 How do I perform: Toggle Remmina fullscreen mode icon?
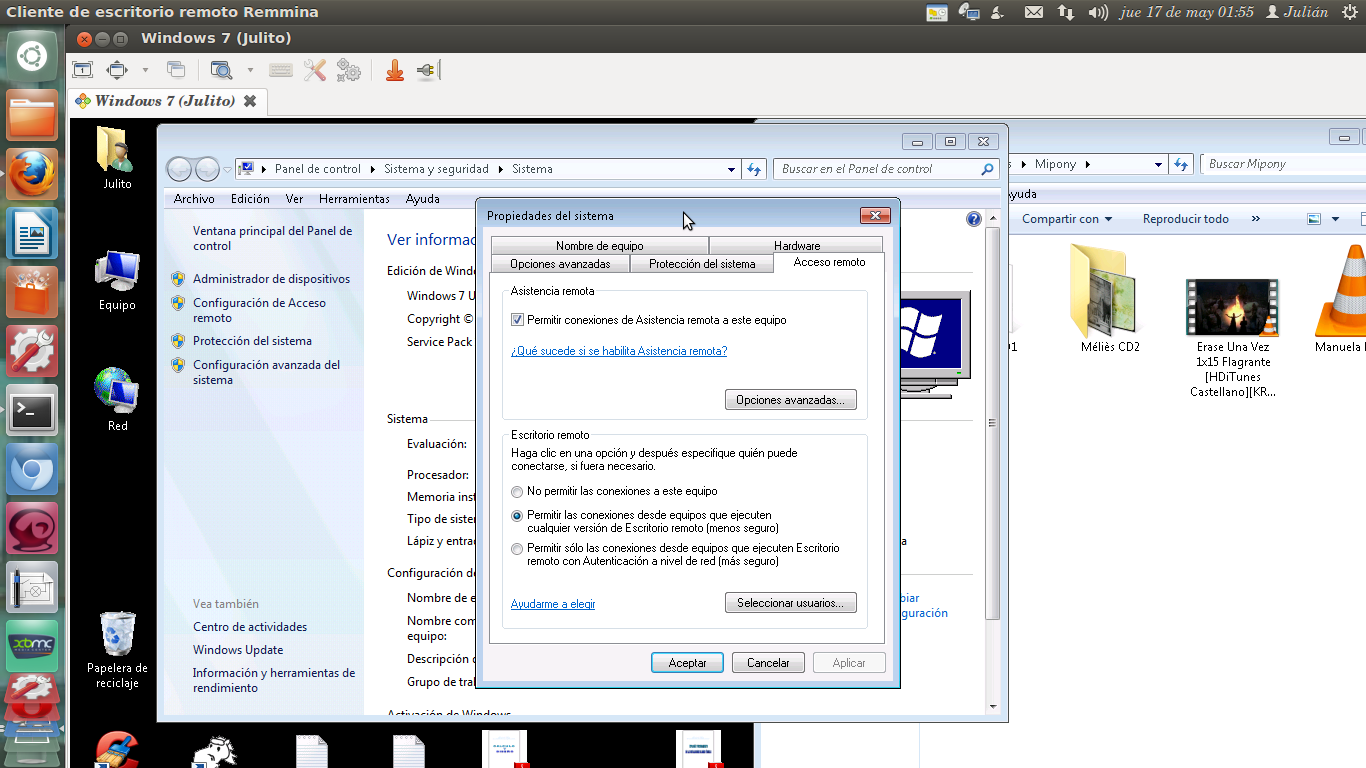[x=82, y=70]
